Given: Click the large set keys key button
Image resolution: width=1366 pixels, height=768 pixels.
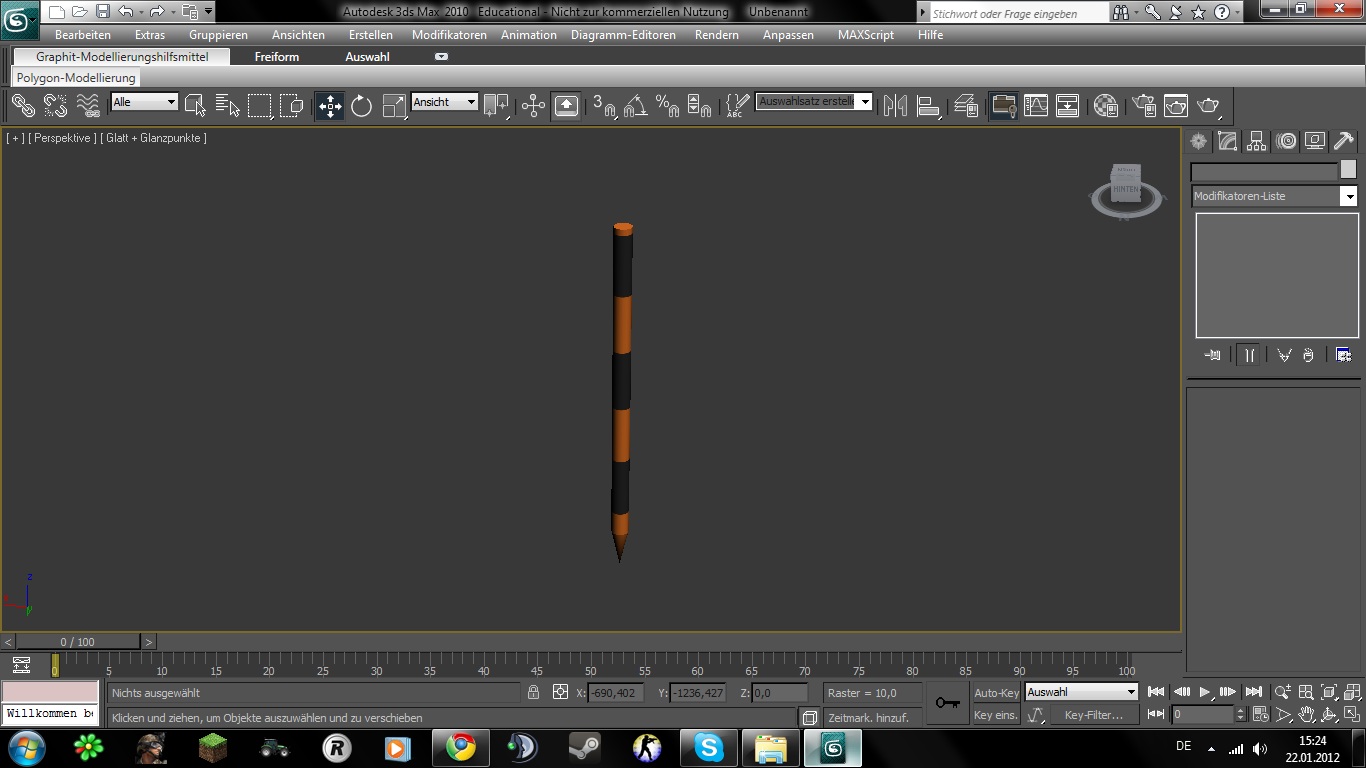Looking at the screenshot, I should [x=947, y=703].
